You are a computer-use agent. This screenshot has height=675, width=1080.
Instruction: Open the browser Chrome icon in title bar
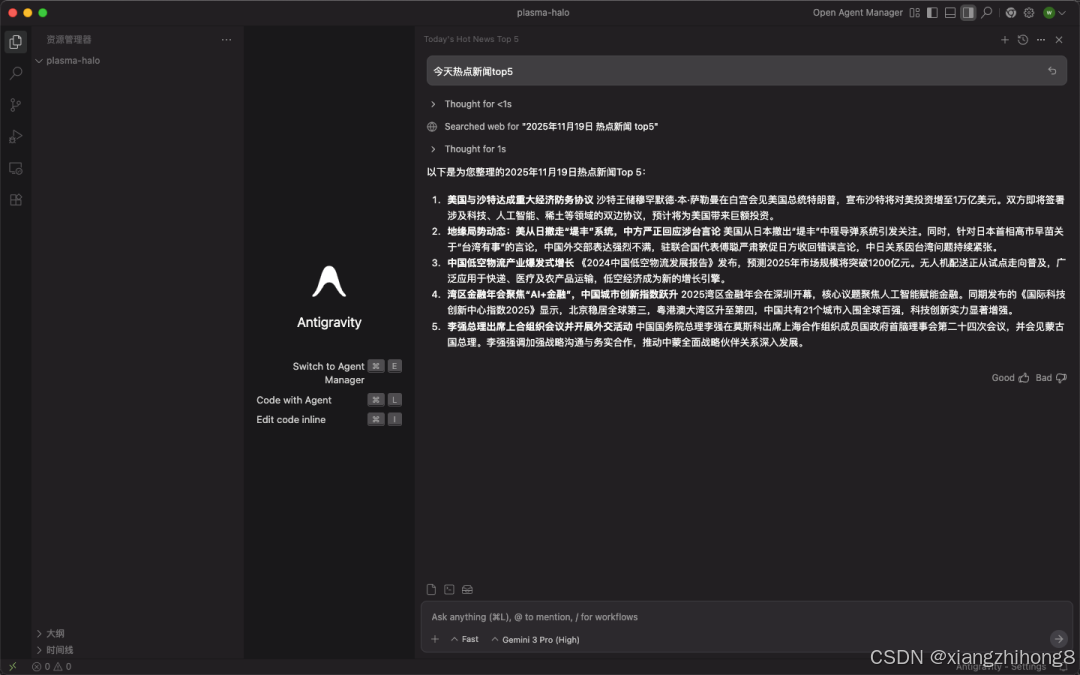point(1010,12)
